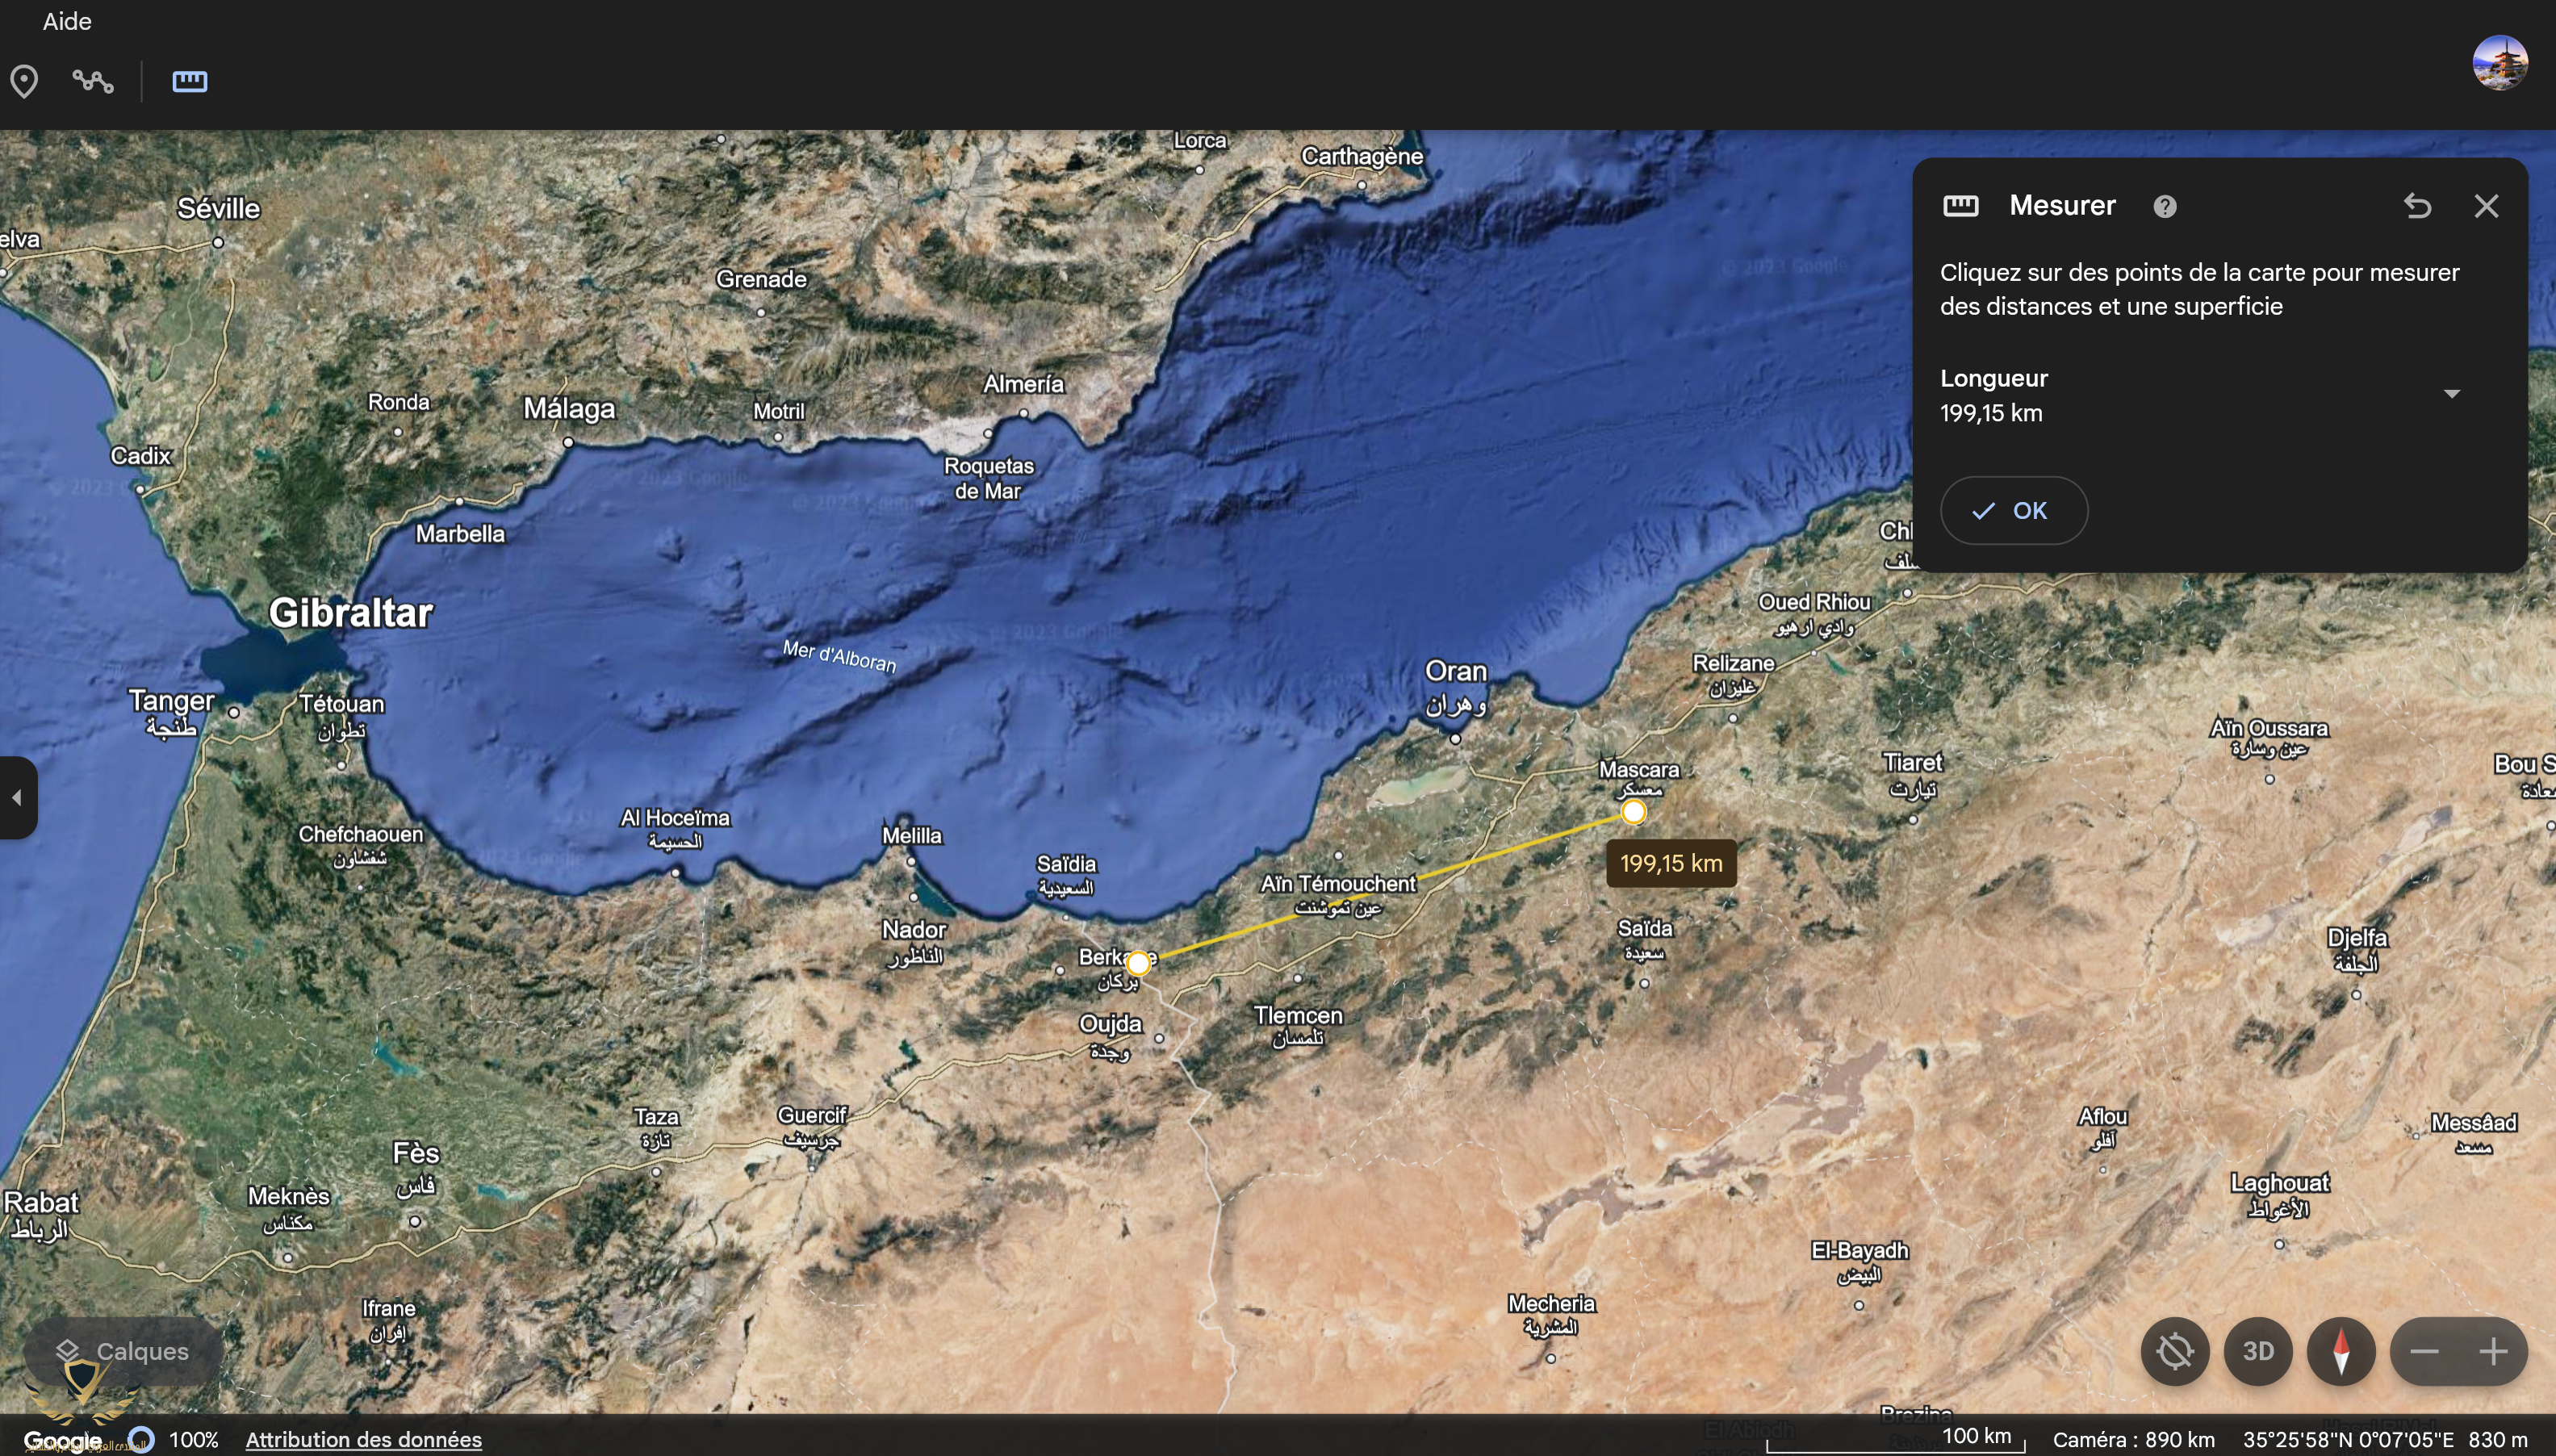Open the Aide menu

tap(67, 21)
